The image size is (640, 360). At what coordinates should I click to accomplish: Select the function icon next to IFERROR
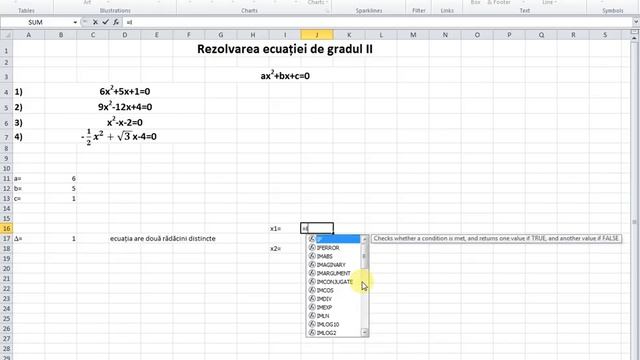pyautogui.click(x=312, y=248)
